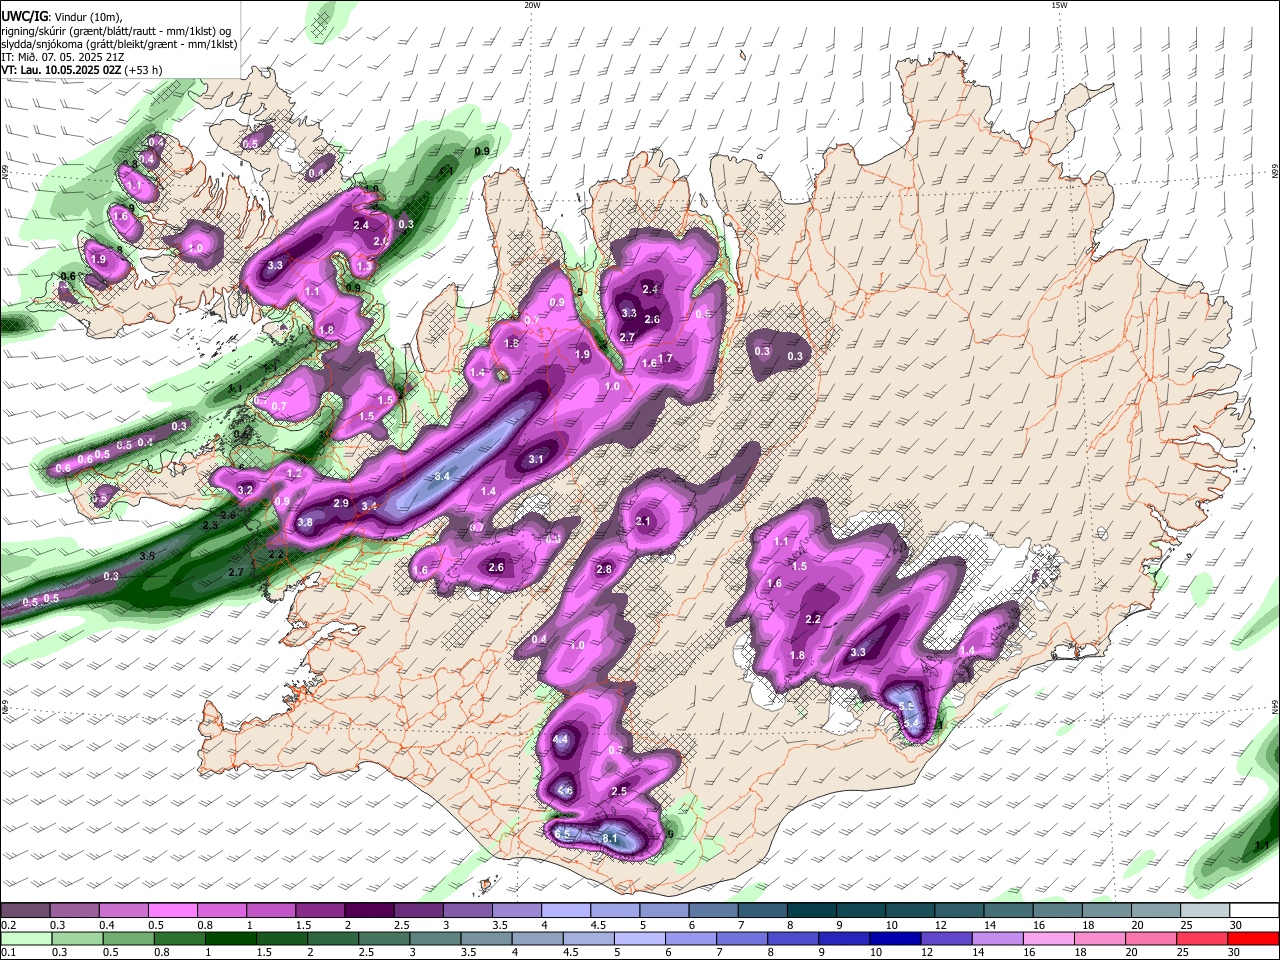Click the 2.8 precipitation value on the map
1280x960 pixels.
click(x=604, y=569)
